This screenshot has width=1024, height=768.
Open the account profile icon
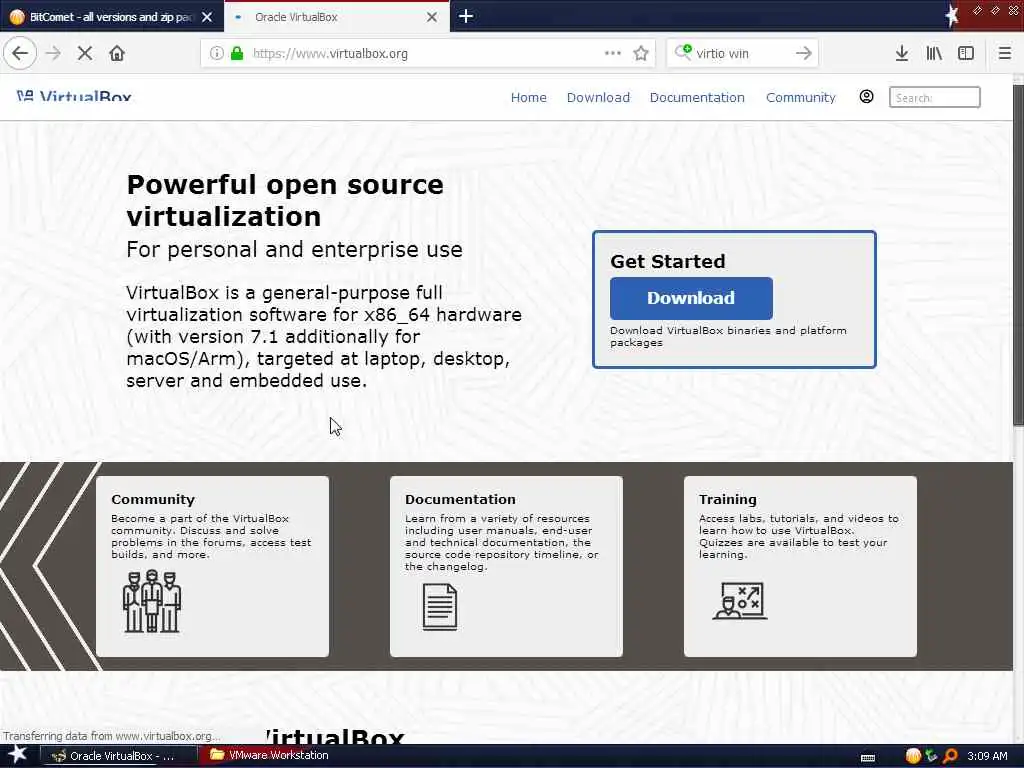click(x=866, y=97)
